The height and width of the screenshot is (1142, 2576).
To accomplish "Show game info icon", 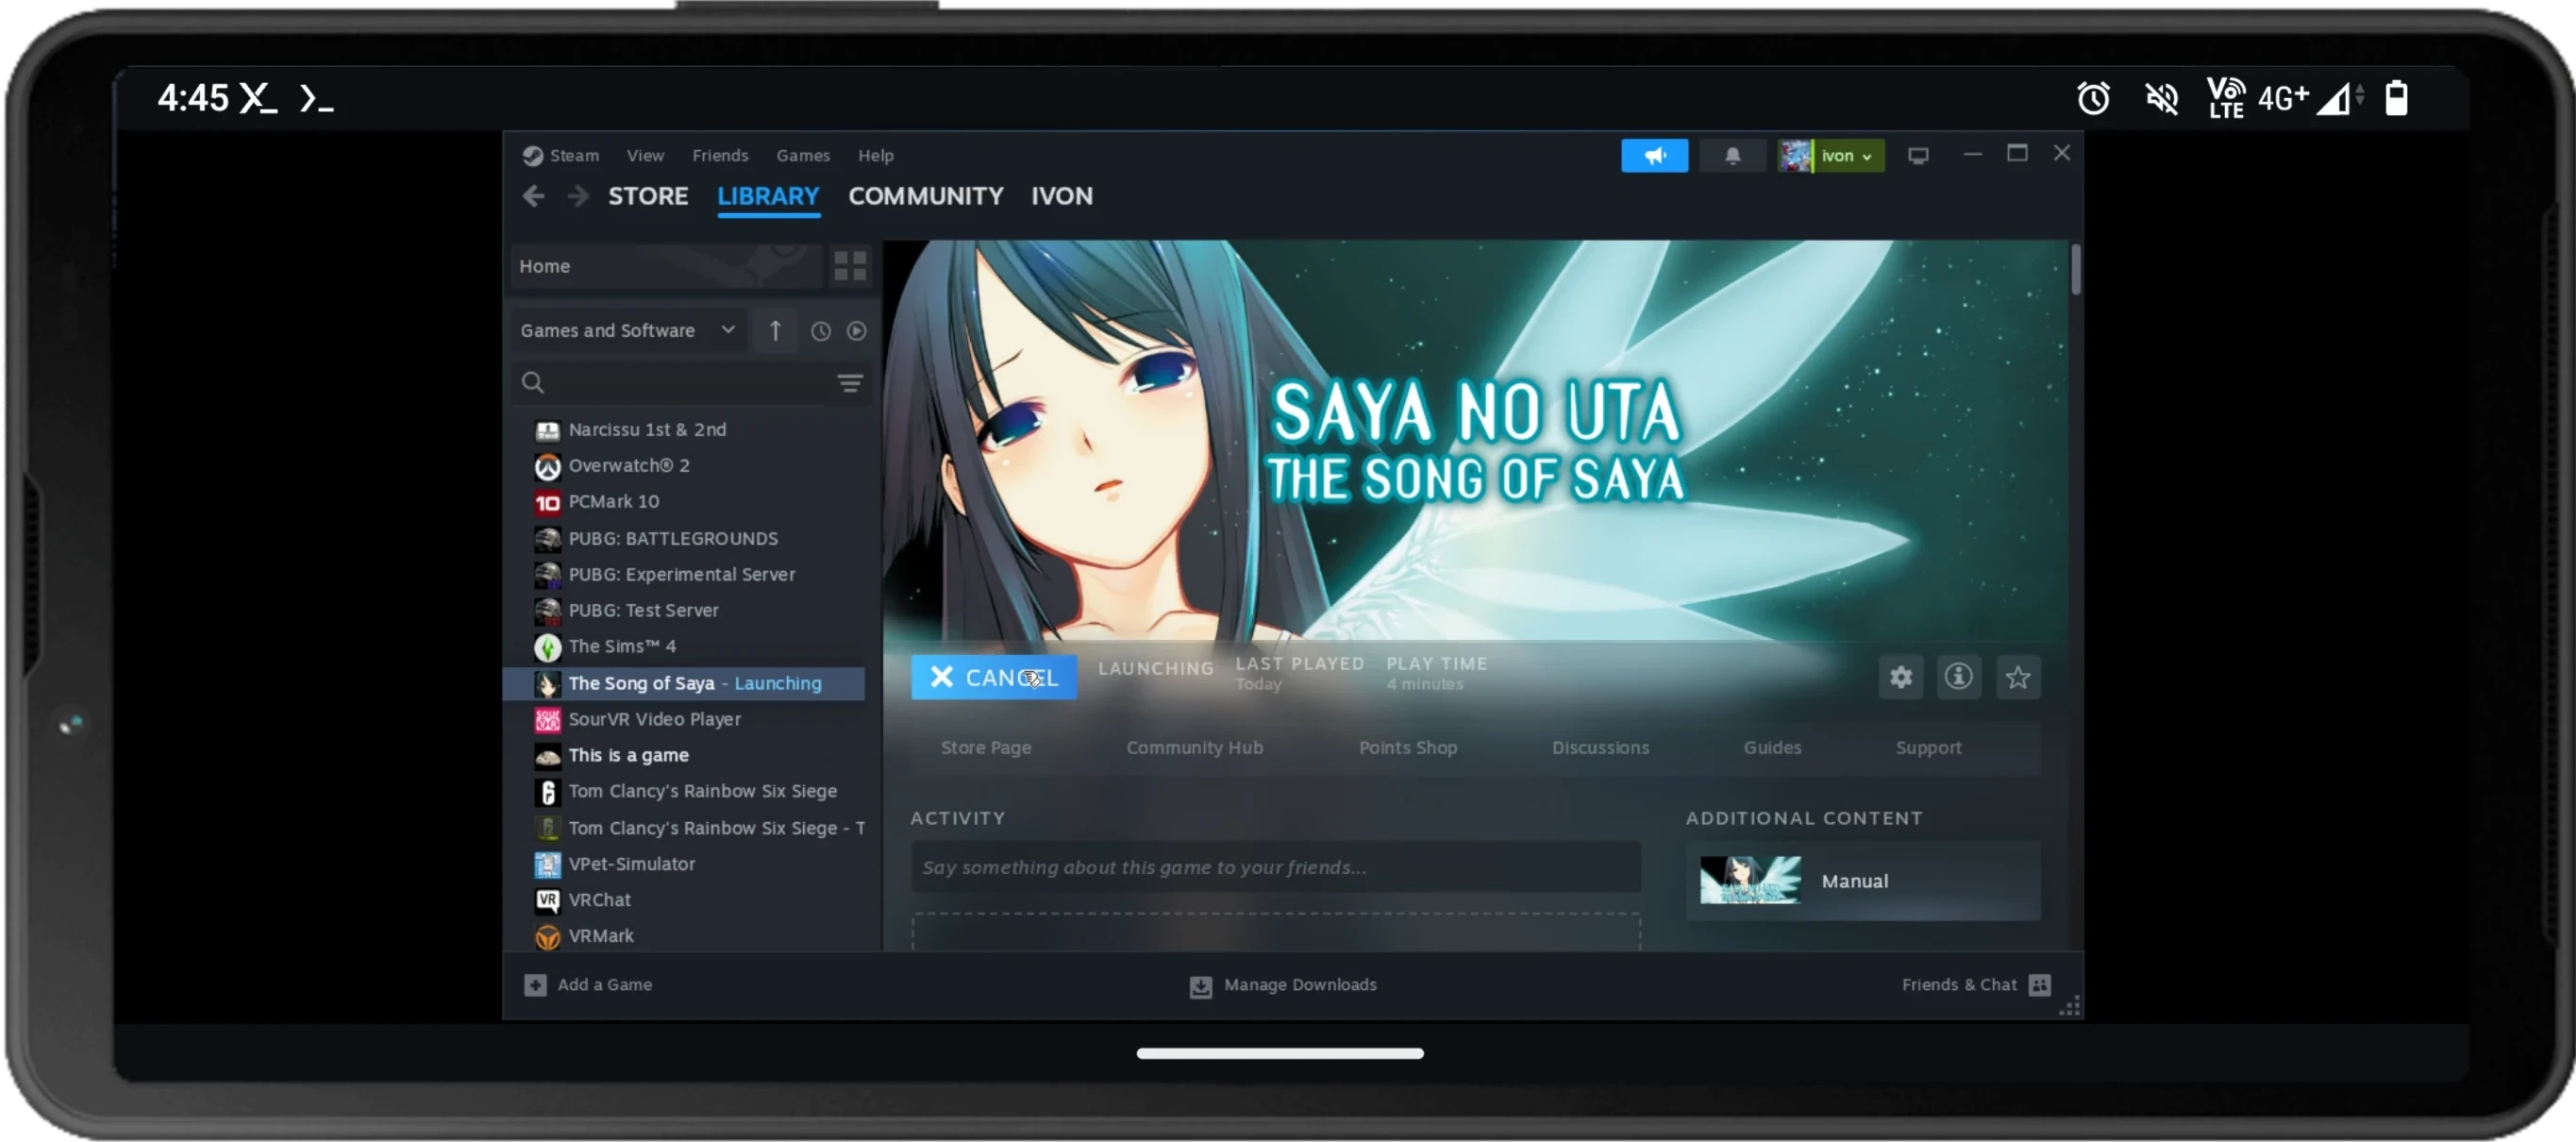I will pos(1958,677).
